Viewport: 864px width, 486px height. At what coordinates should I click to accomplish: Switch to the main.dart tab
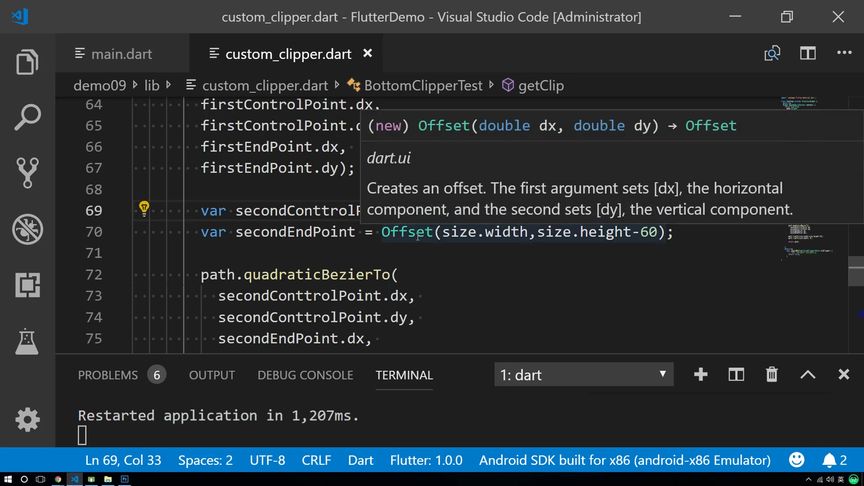click(x=120, y=54)
